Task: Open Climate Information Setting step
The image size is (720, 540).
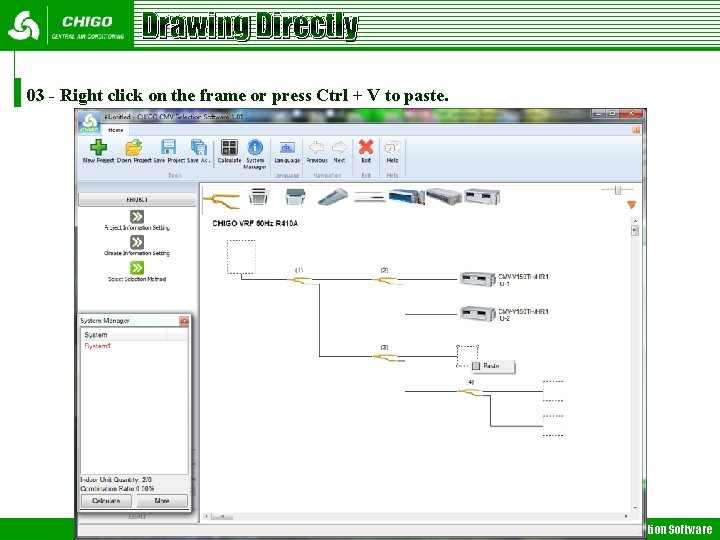Action: (x=137, y=242)
